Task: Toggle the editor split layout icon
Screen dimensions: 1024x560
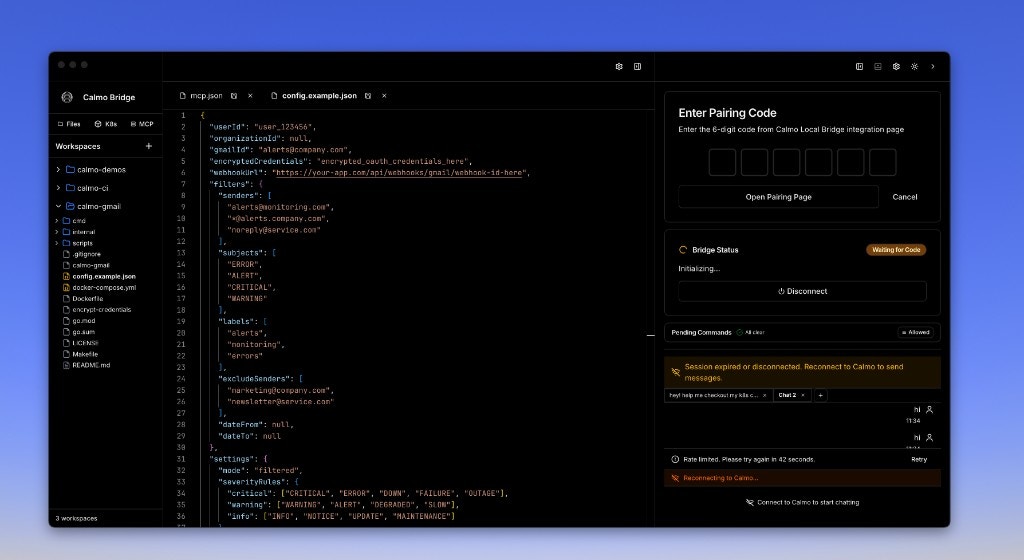Action: point(637,67)
